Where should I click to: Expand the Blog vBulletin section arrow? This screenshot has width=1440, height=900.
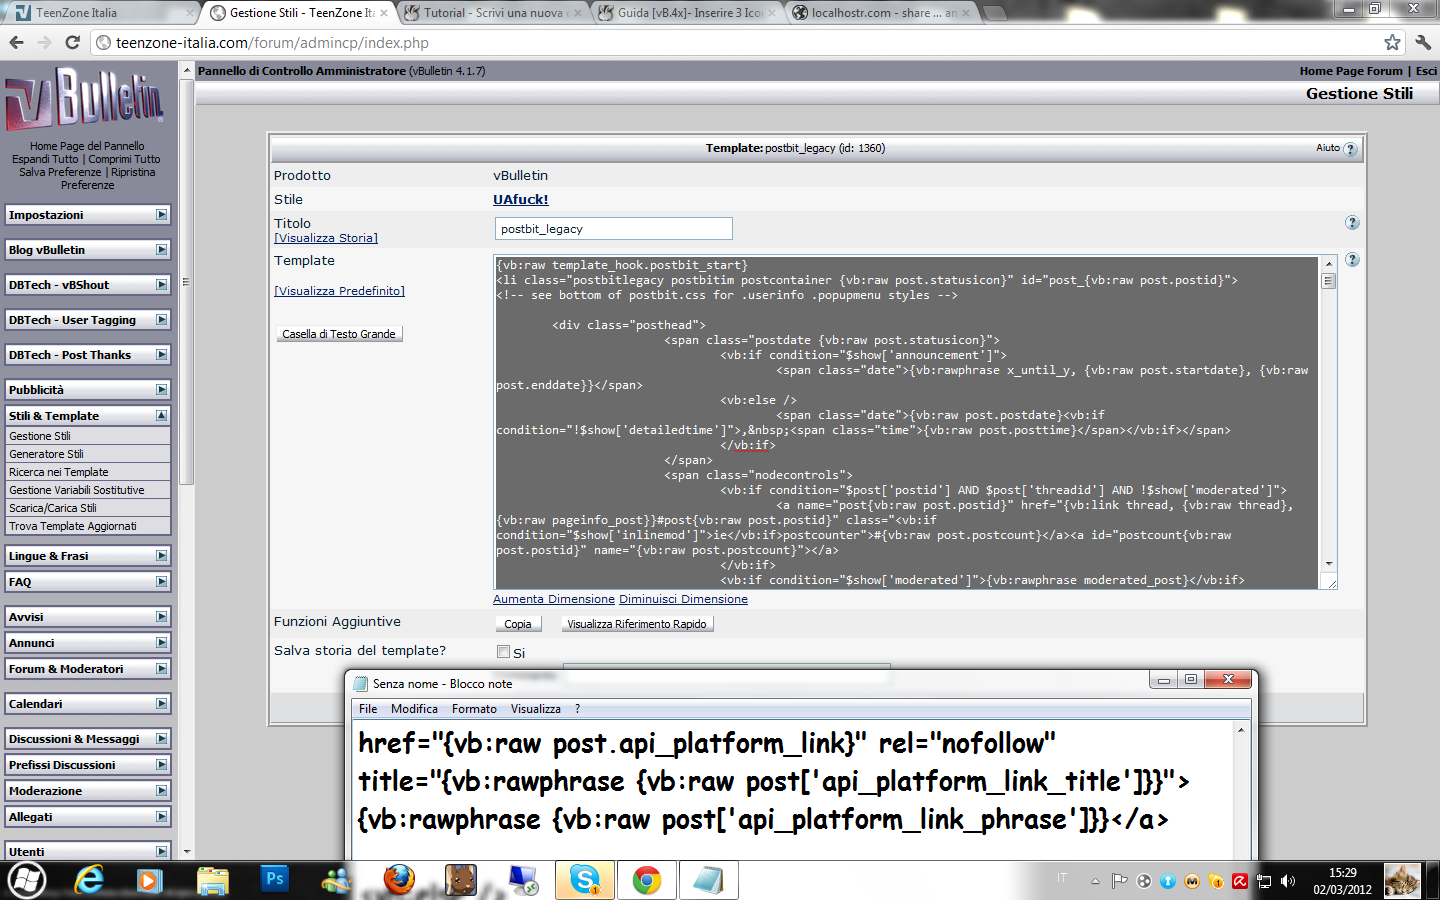161,250
